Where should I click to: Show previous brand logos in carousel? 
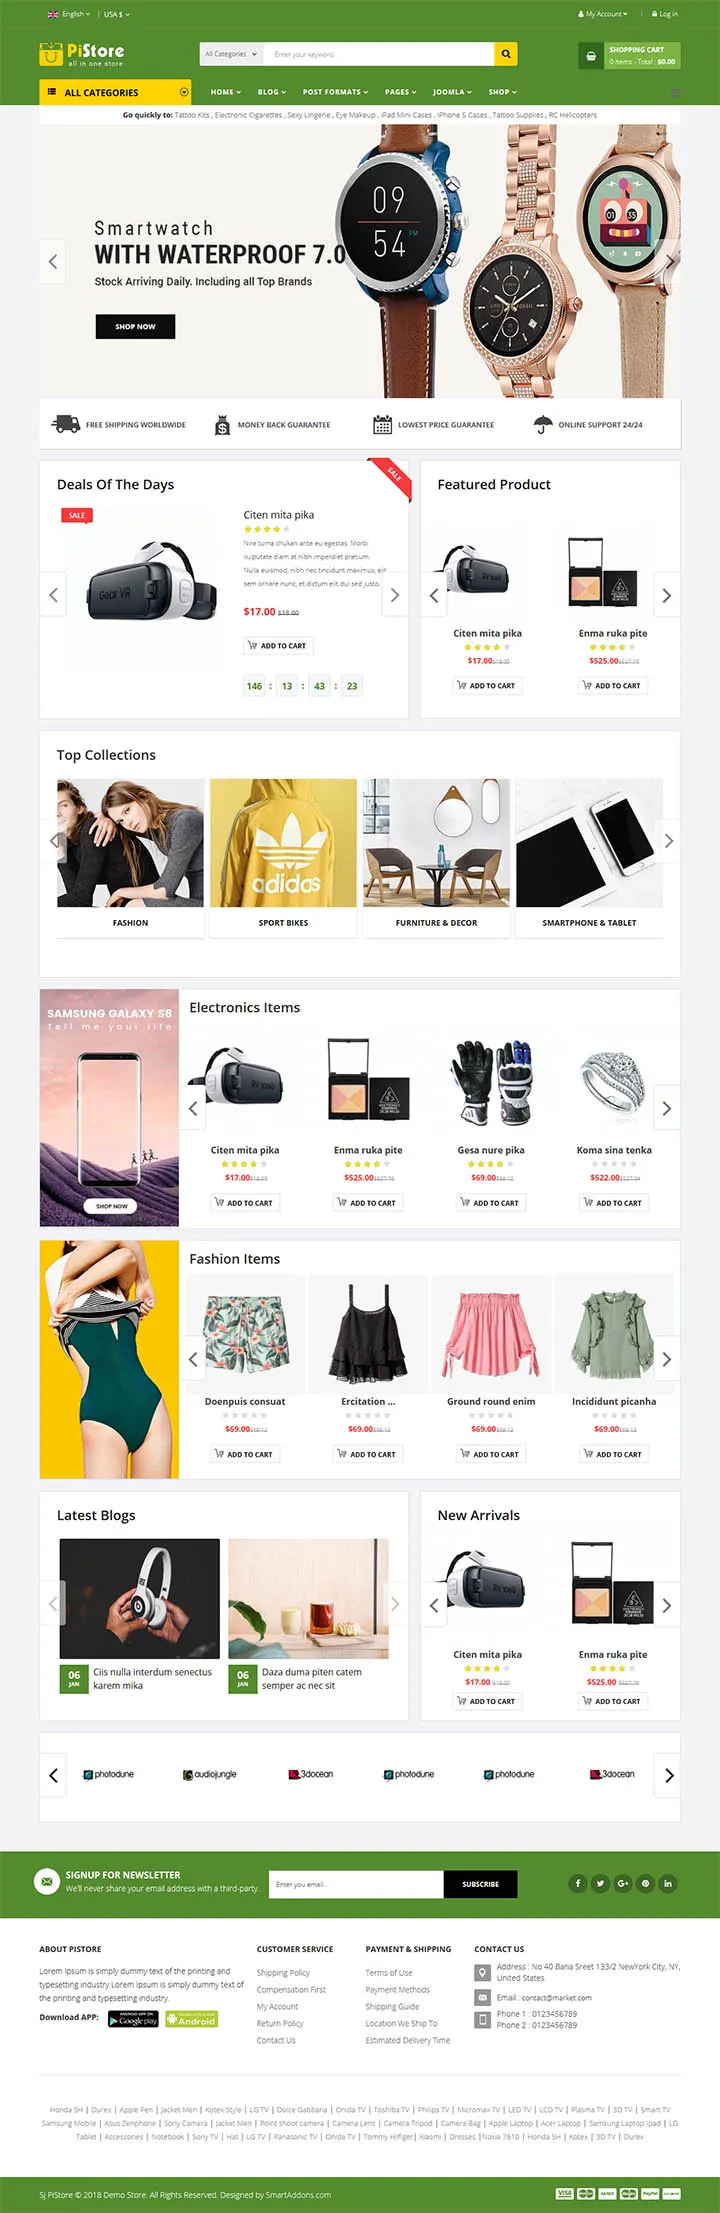pyautogui.click(x=53, y=1776)
